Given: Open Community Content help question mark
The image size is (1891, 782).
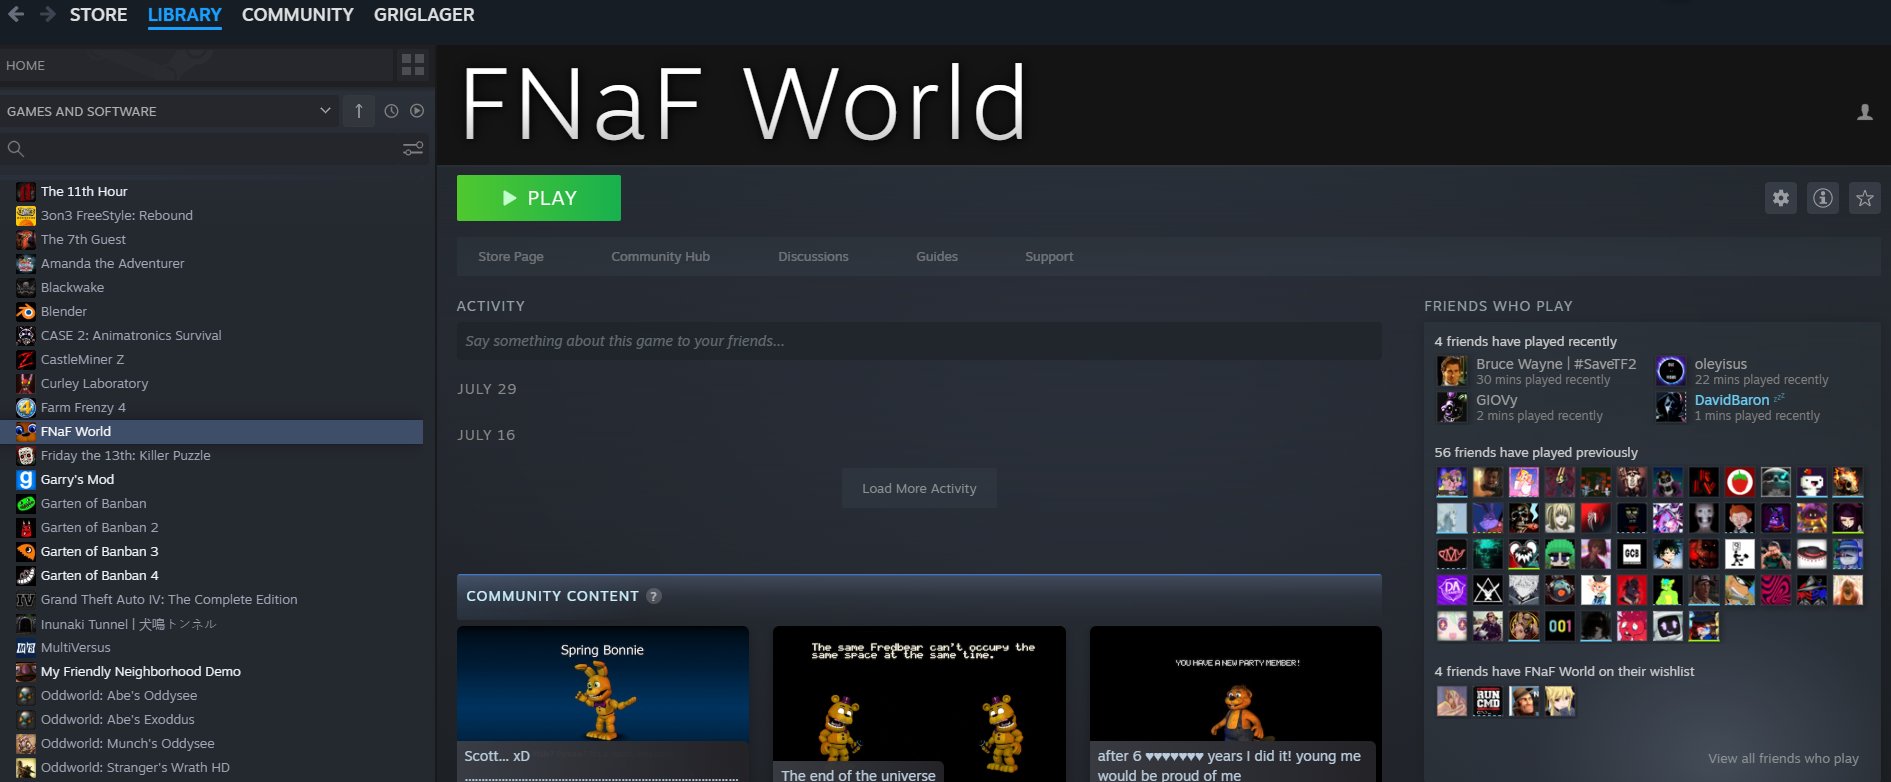Looking at the screenshot, I should (x=654, y=596).
